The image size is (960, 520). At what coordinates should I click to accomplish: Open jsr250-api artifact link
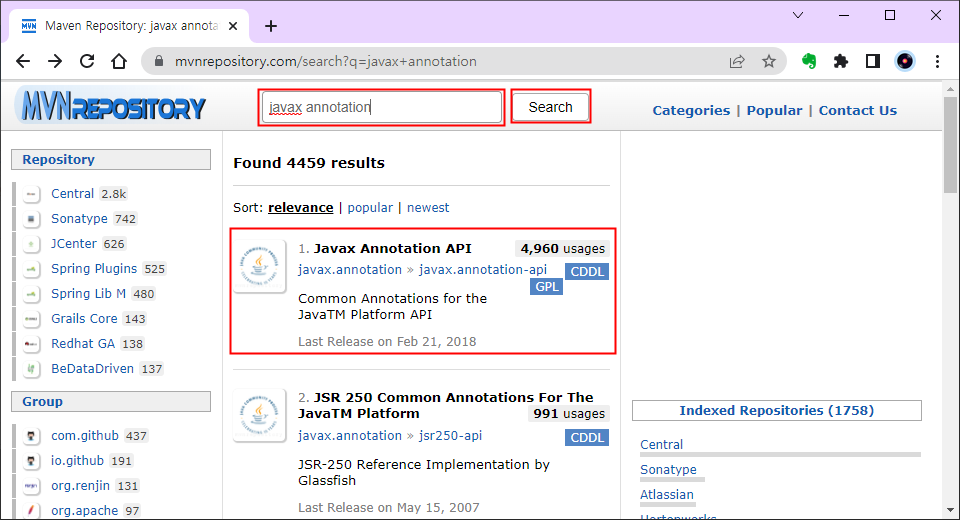coord(450,436)
